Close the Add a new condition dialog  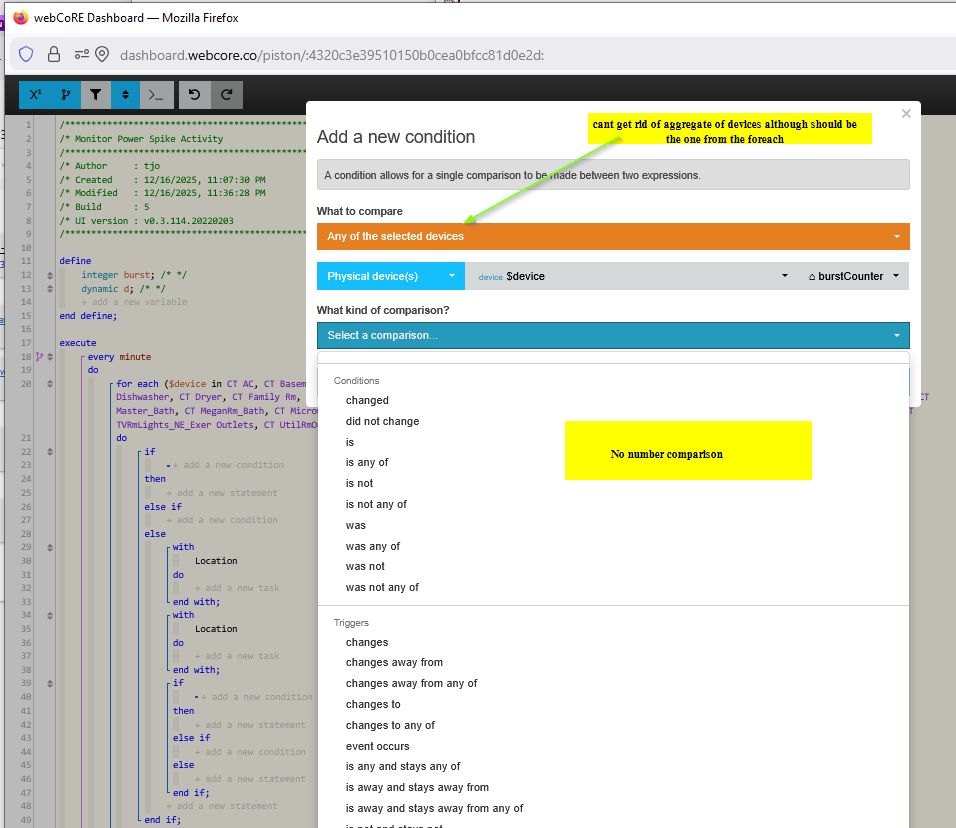click(x=906, y=114)
